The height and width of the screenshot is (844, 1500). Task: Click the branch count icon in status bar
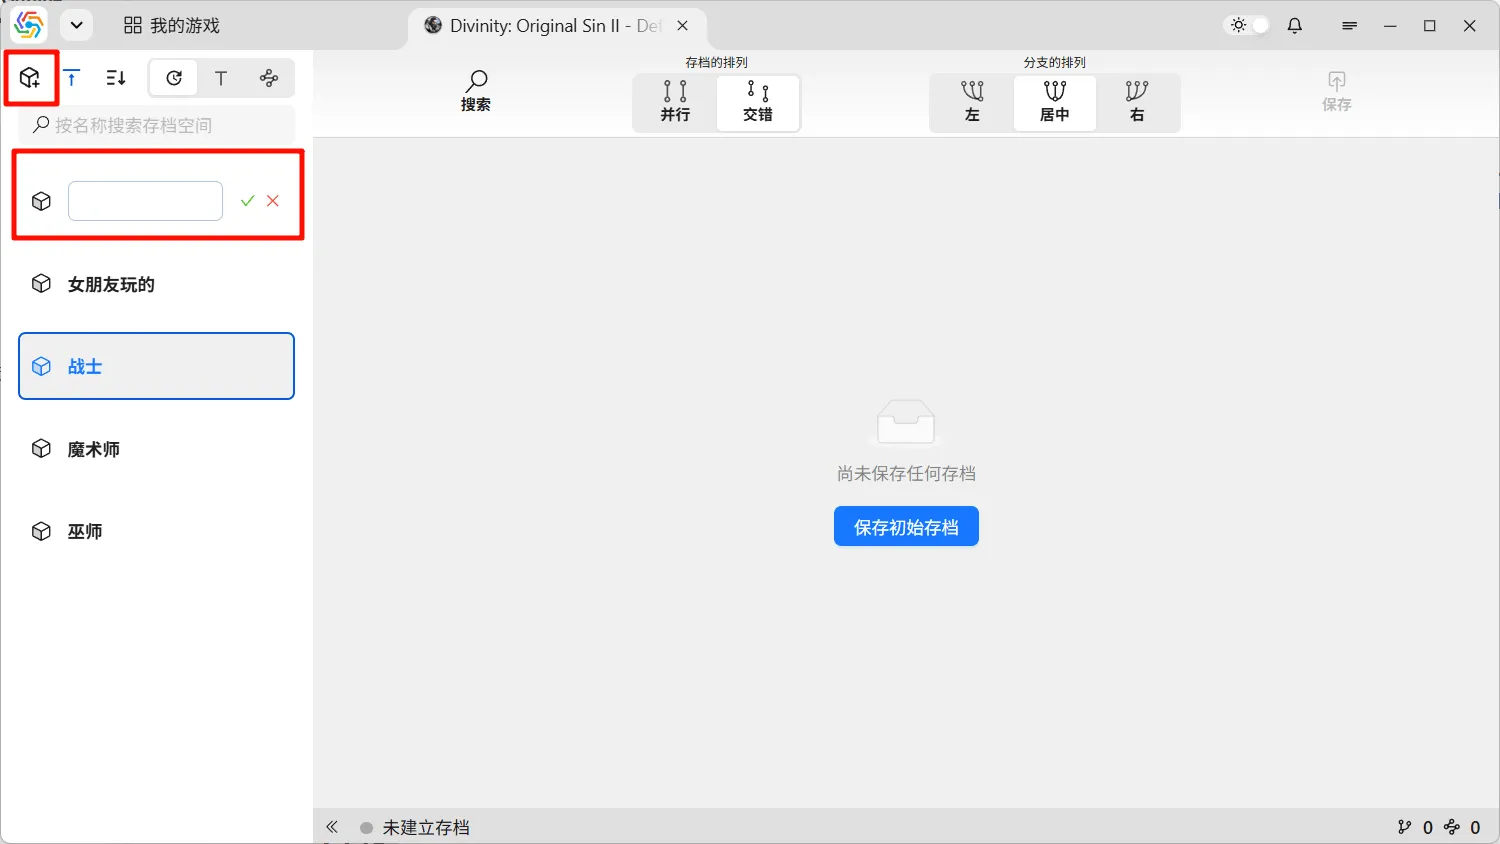tap(1405, 827)
